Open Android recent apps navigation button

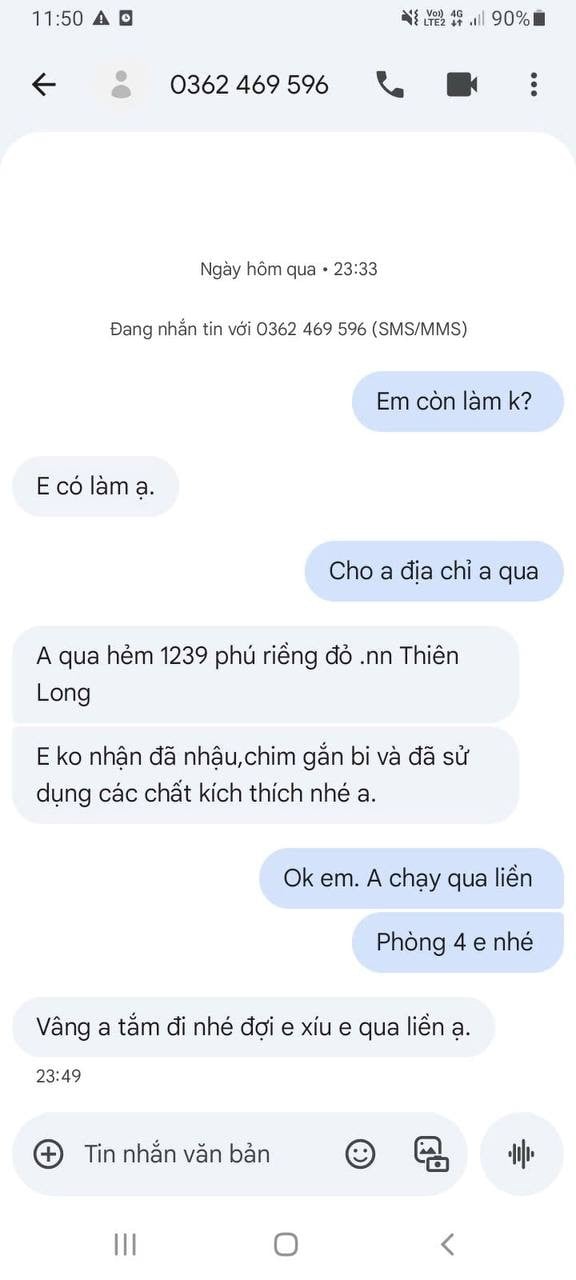point(125,1244)
